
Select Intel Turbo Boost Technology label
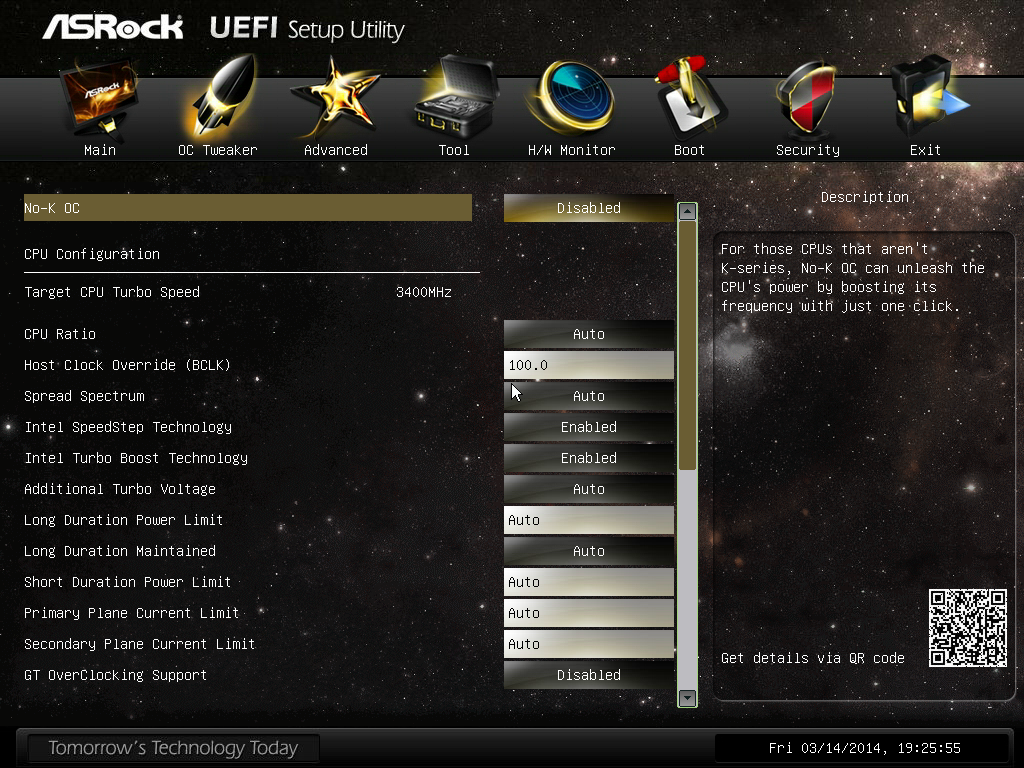coord(136,458)
